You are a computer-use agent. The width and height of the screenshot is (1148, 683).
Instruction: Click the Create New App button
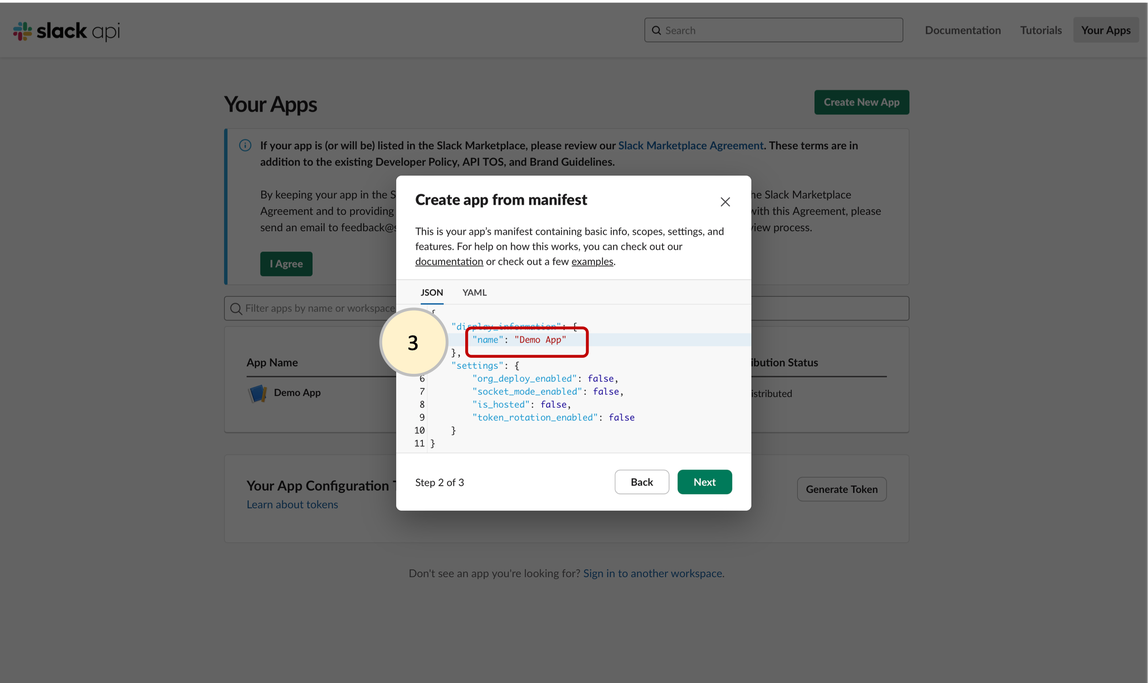(861, 102)
